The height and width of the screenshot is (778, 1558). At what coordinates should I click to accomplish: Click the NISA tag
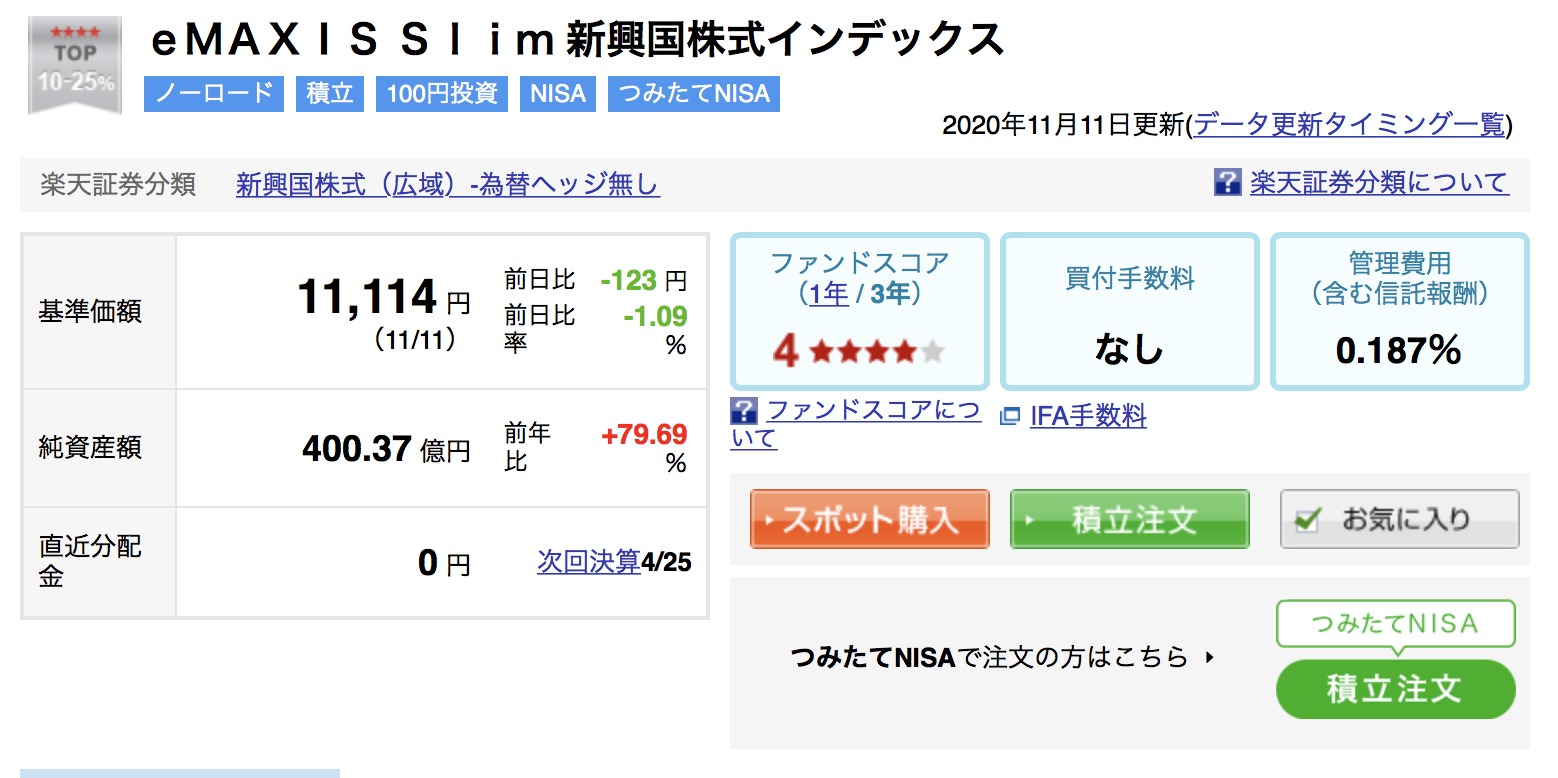[x=558, y=94]
